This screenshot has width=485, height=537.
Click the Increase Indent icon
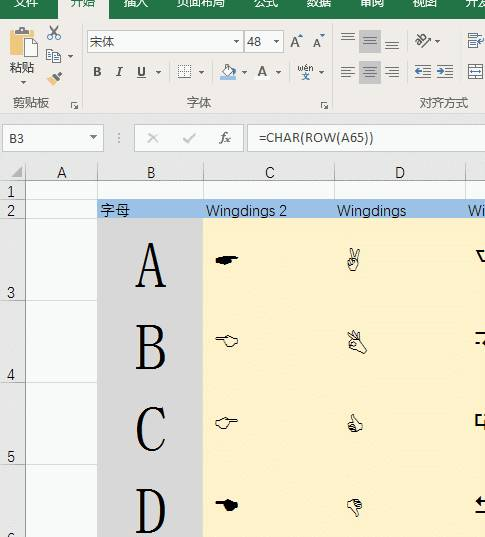[x=445, y=72]
